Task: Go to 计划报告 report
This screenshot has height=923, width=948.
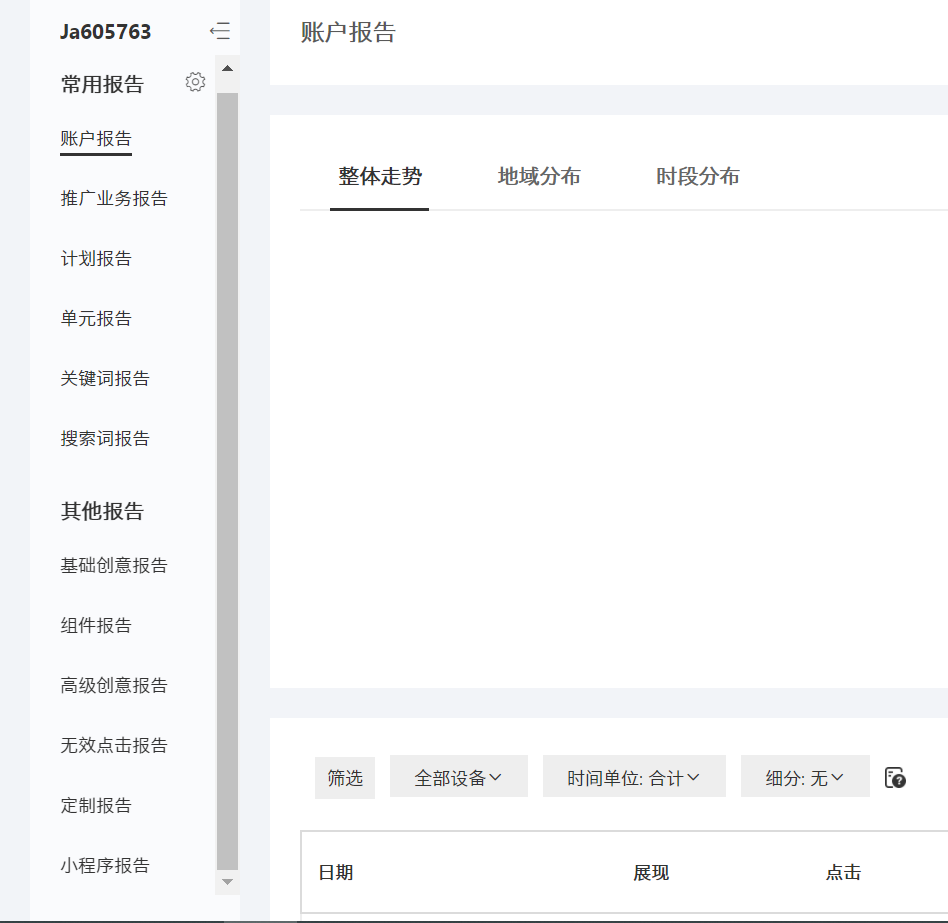Action: [x=96, y=259]
